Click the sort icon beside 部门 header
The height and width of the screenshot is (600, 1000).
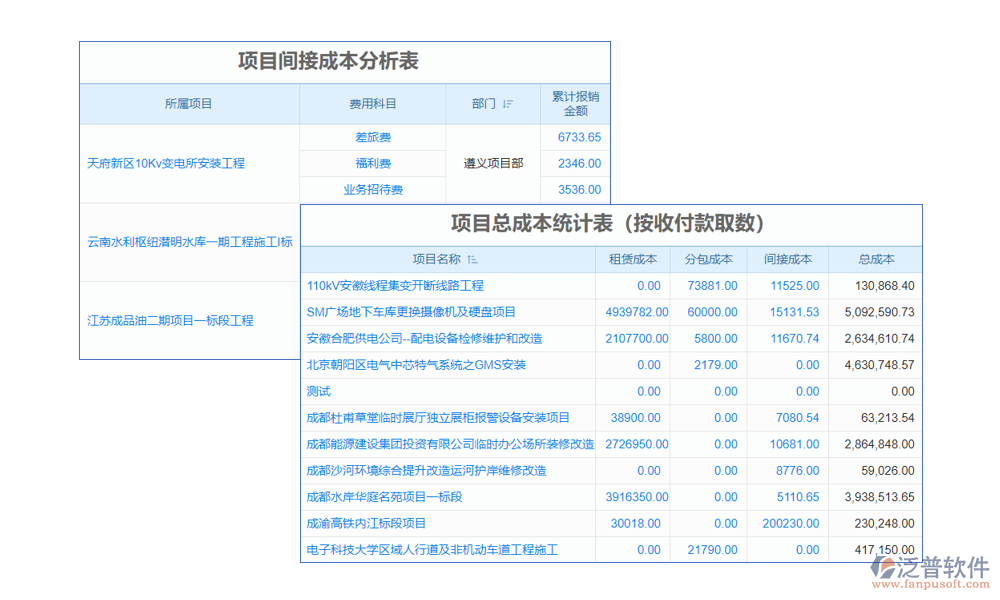508,104
